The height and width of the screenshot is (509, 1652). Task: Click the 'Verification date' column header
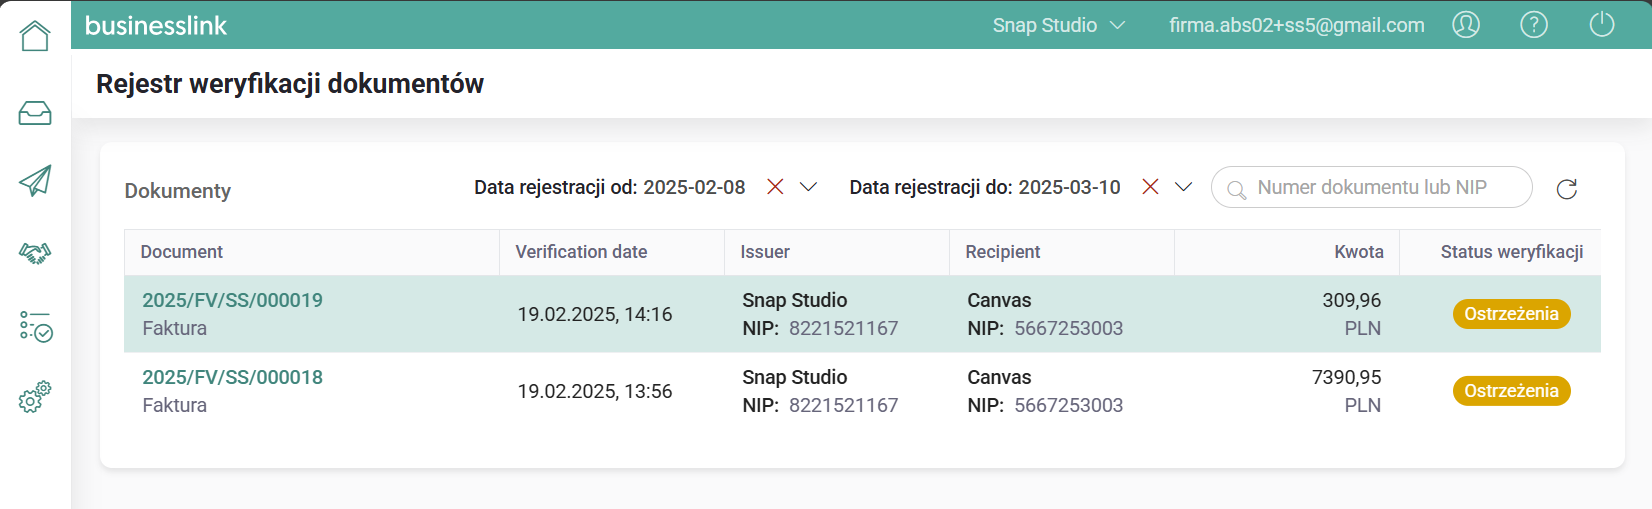click(x=581, y=252)
